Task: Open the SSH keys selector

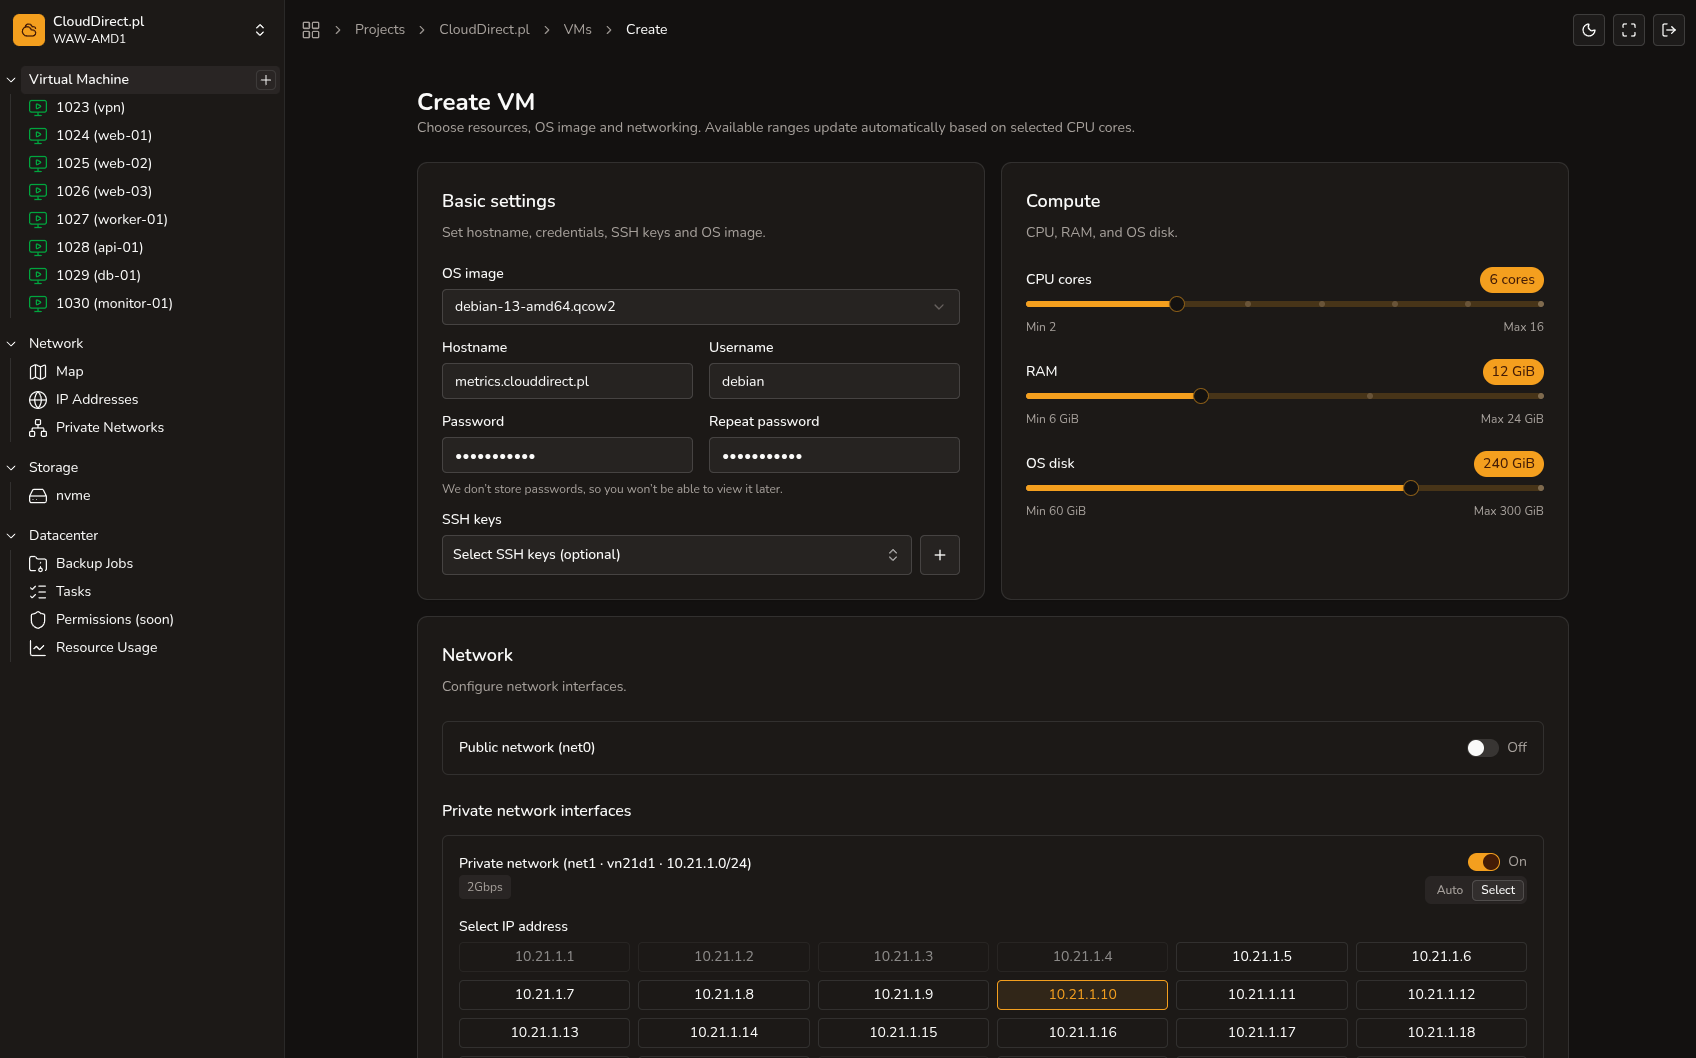Action: click(x=676, y=554)
